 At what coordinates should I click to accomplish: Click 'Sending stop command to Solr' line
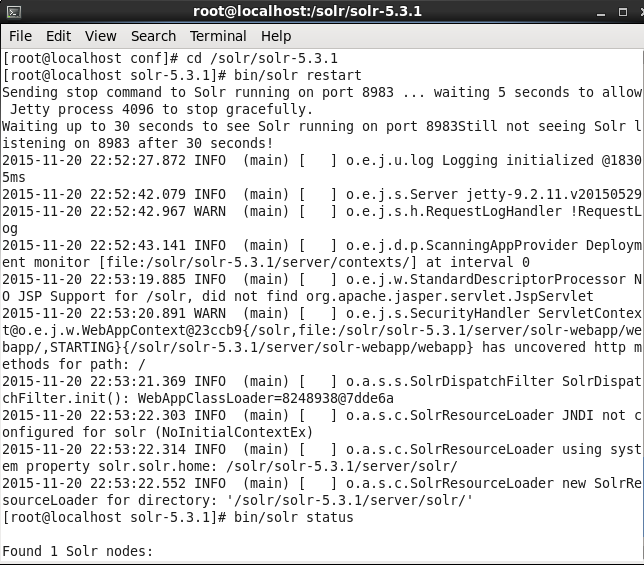322,92
